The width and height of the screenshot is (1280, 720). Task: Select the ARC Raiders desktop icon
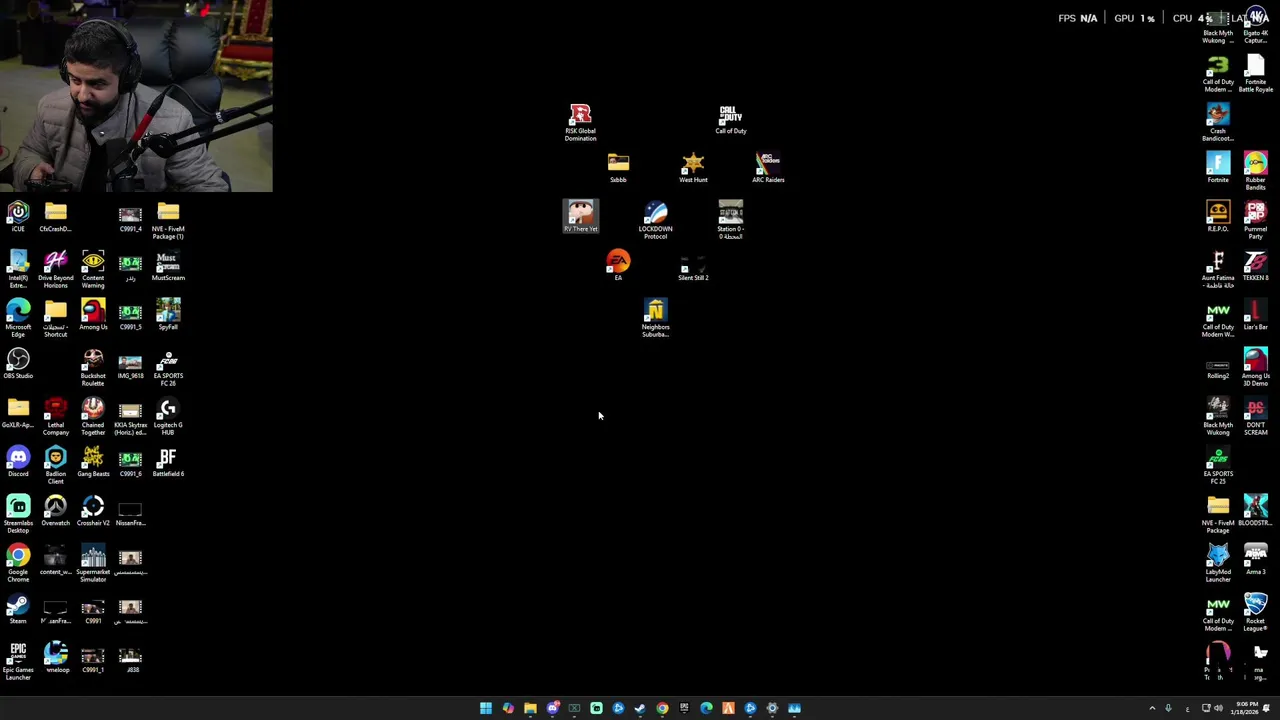[768, 168]
